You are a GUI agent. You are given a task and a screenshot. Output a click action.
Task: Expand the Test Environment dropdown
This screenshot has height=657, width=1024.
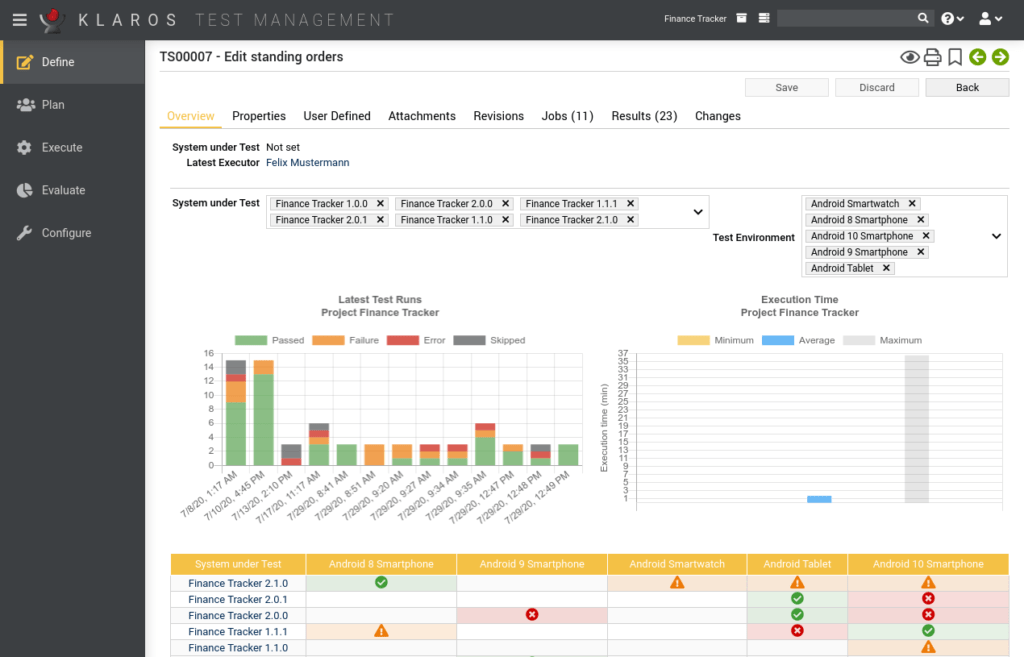994,236
